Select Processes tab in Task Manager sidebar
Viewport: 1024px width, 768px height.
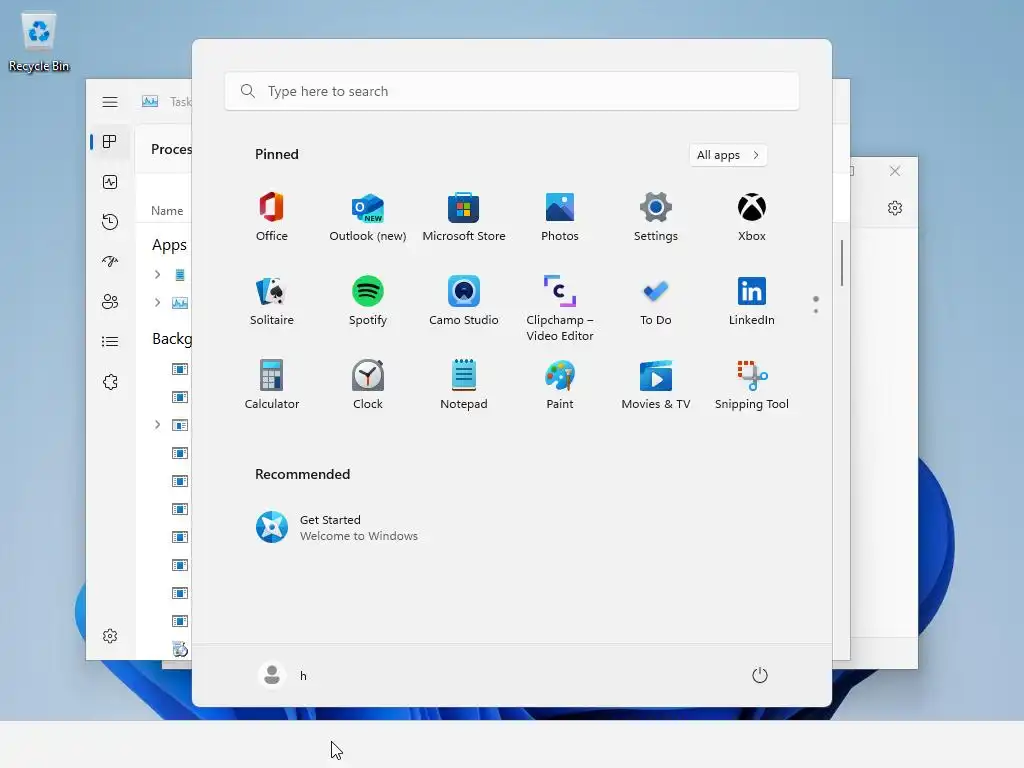pyautogui.click(x=110, y=142)
